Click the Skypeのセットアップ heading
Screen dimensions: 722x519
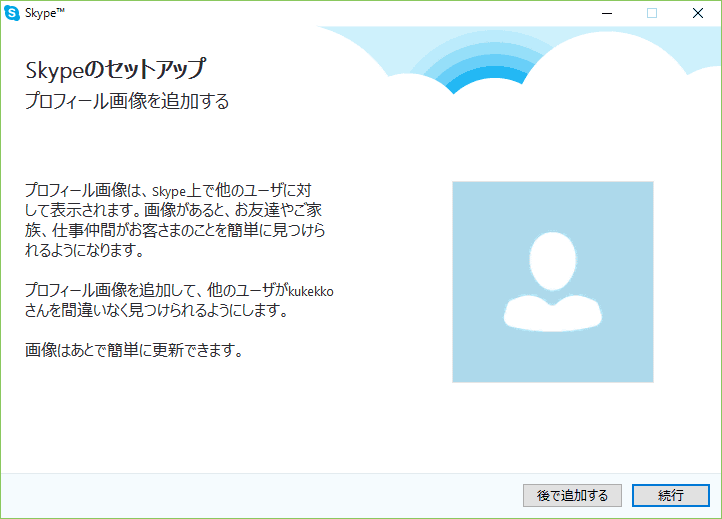[x=116, y=70]
